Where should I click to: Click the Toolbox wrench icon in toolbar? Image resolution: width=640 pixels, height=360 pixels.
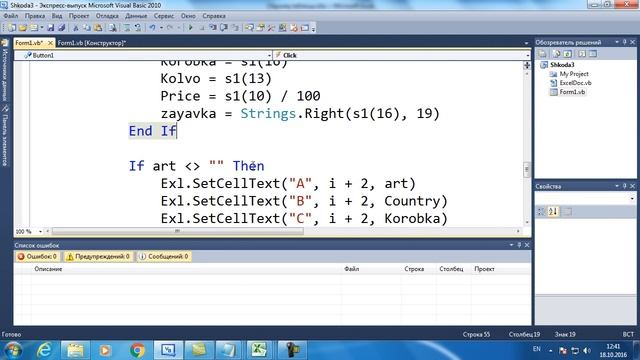coord(271,28)
